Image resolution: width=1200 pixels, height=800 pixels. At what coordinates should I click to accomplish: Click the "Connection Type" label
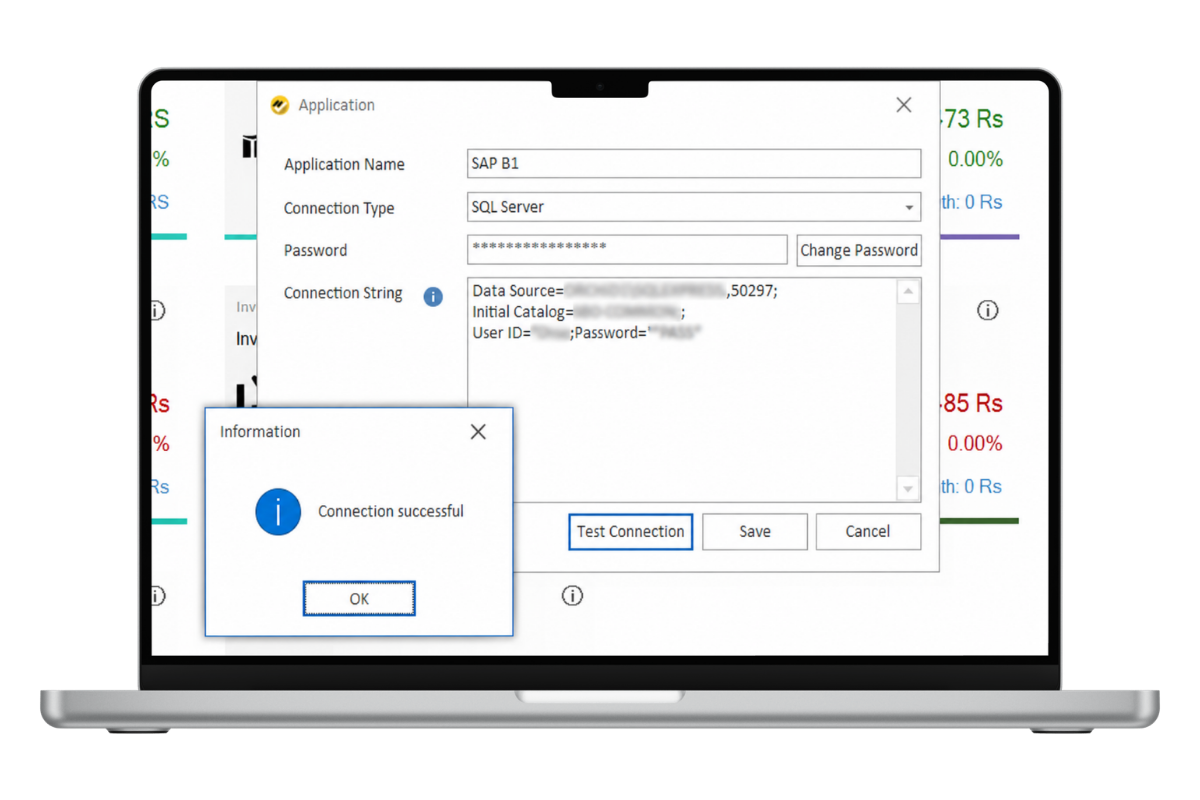click(339, 208)
